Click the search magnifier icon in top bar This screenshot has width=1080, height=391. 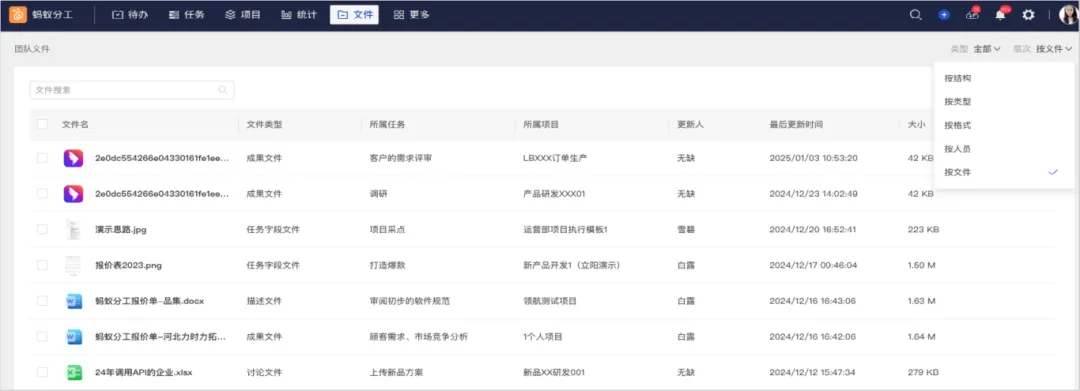[x=915, y=14]
